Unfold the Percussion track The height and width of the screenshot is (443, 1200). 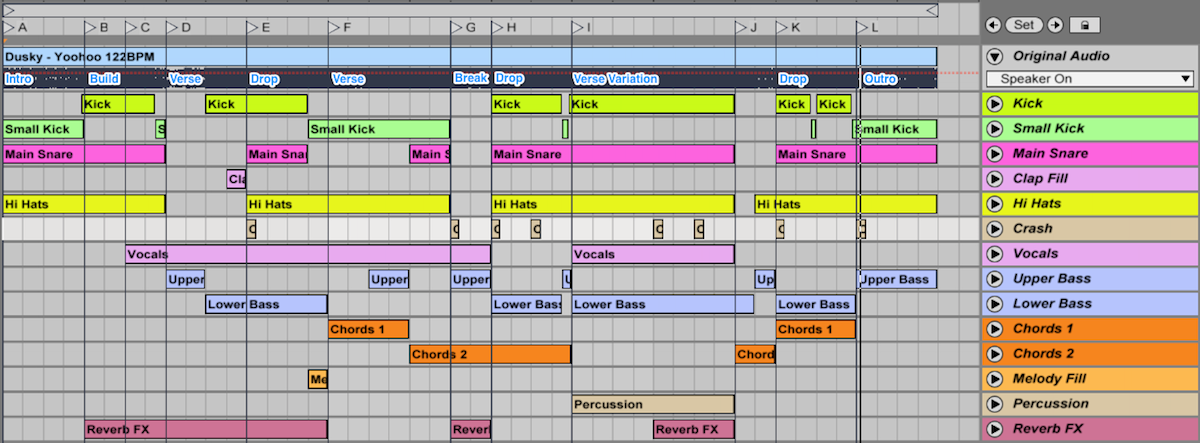994,403
